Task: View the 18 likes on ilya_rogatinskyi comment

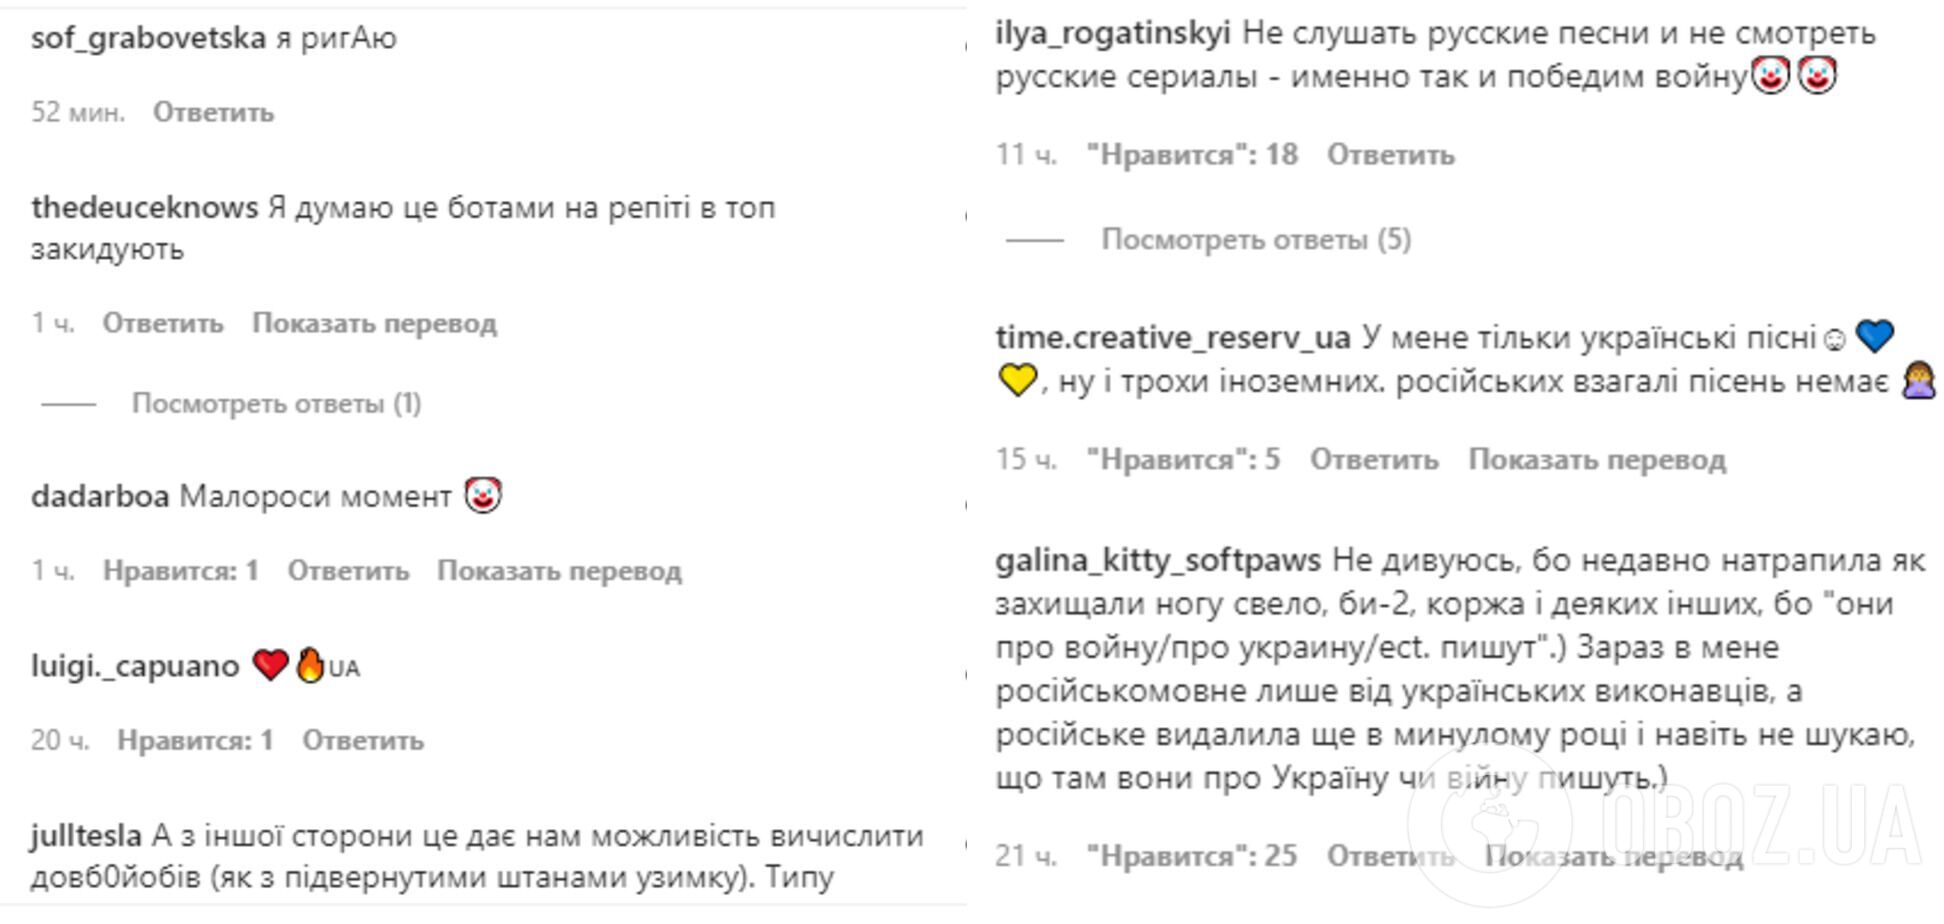Action: [x=1192, y=155]
